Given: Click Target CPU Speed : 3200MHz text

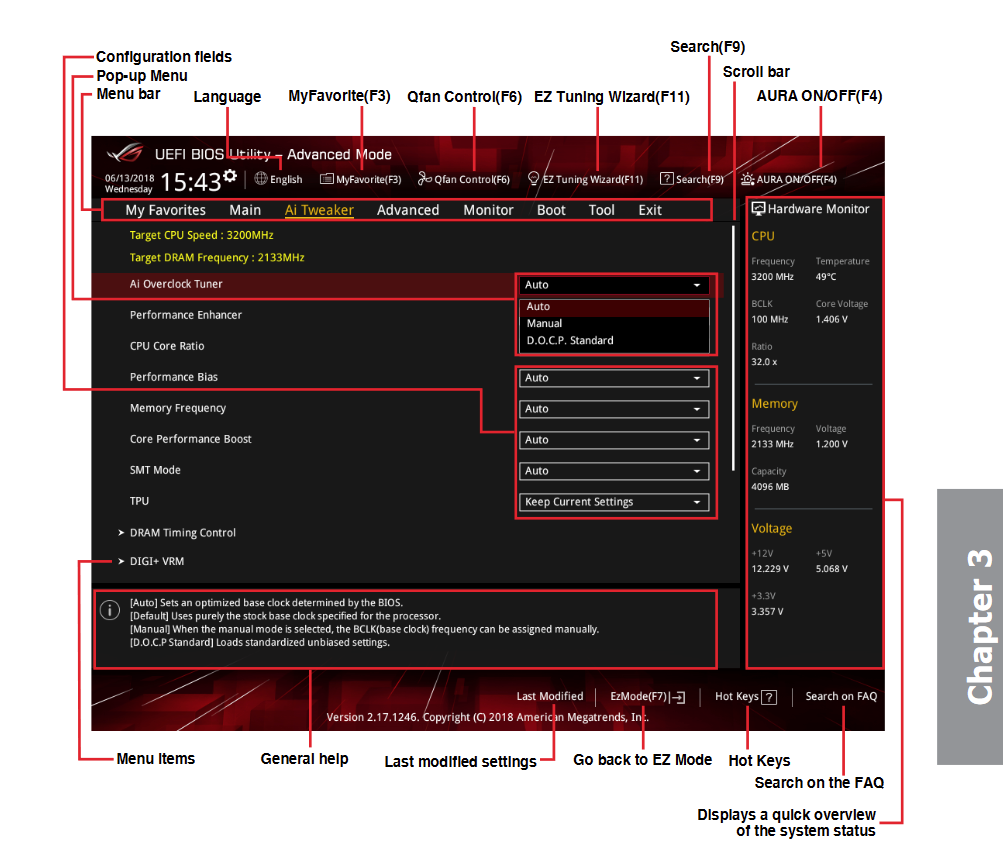Looking at the screenshot, I should 201,235.
